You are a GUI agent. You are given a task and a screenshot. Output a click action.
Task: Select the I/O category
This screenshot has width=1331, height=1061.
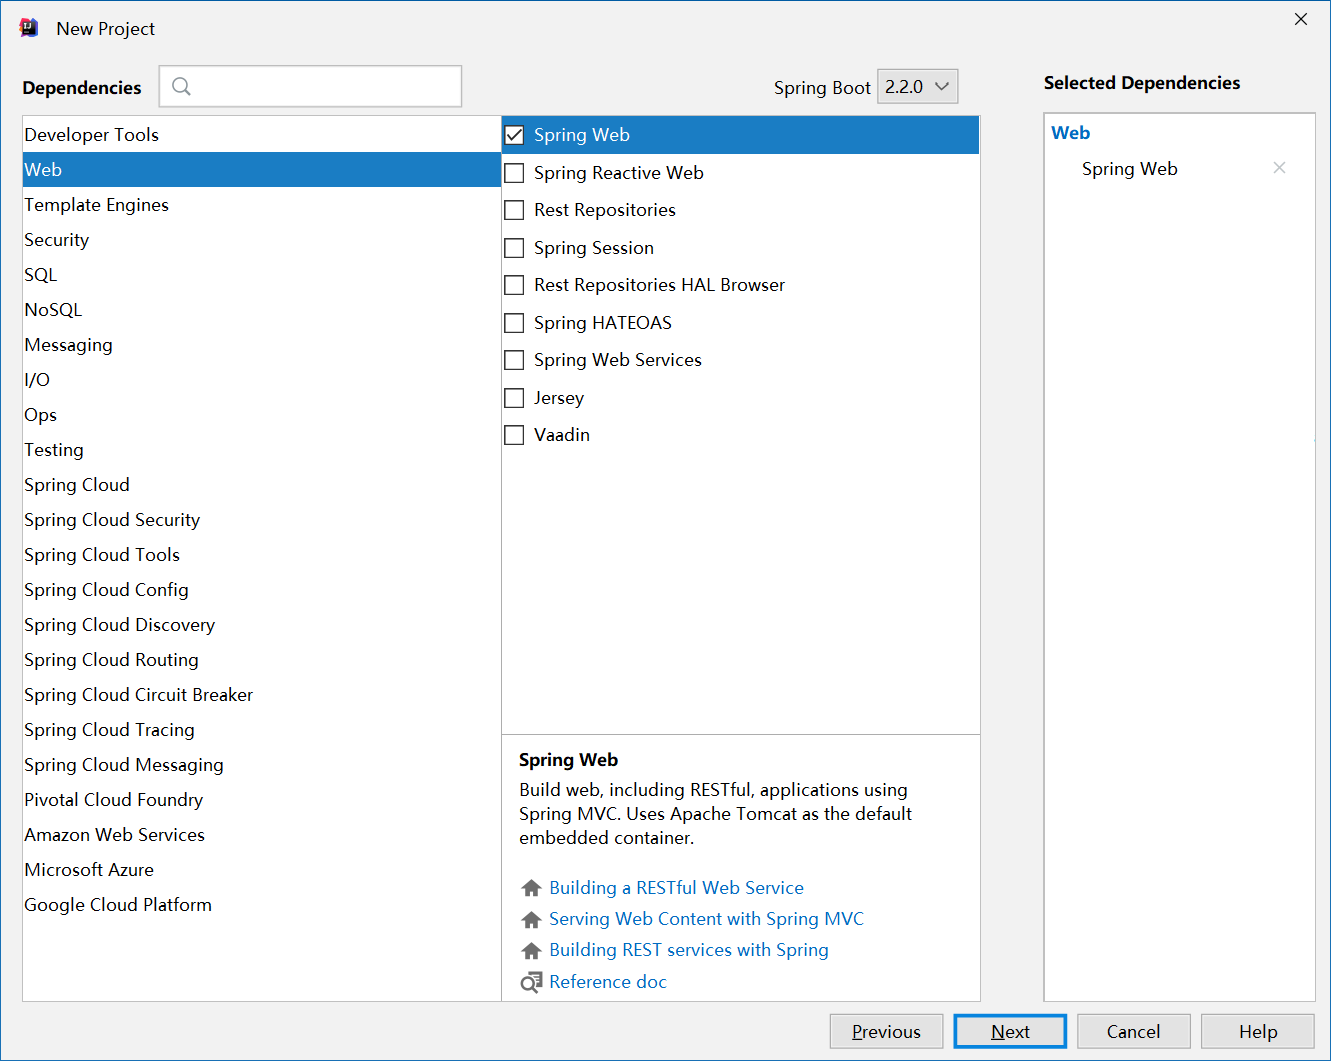click(261, 380)
